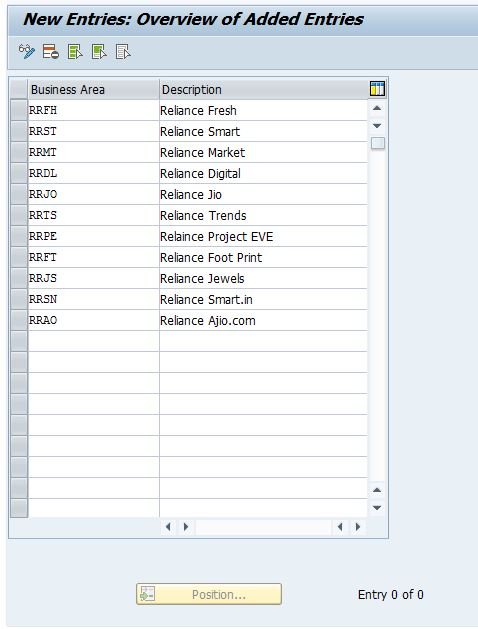Click the Delete entry icon
The height and width of the screenshot is (629, 478).
coord(51,52)
